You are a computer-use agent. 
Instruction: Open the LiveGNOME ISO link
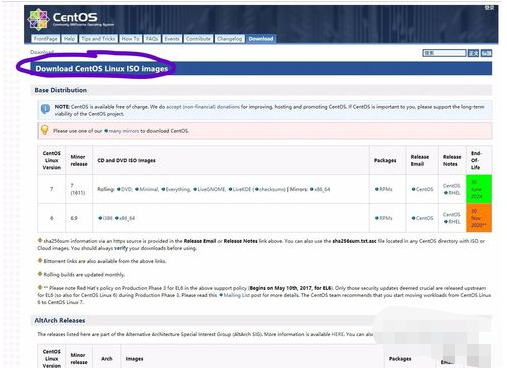click(x=210, y=189)
